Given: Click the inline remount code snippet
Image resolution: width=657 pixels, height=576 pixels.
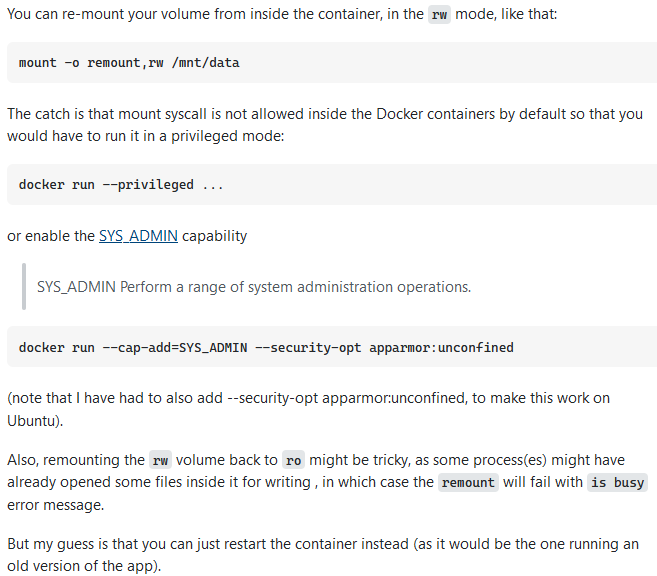Looking at the screenshot, I should [468, 482].
